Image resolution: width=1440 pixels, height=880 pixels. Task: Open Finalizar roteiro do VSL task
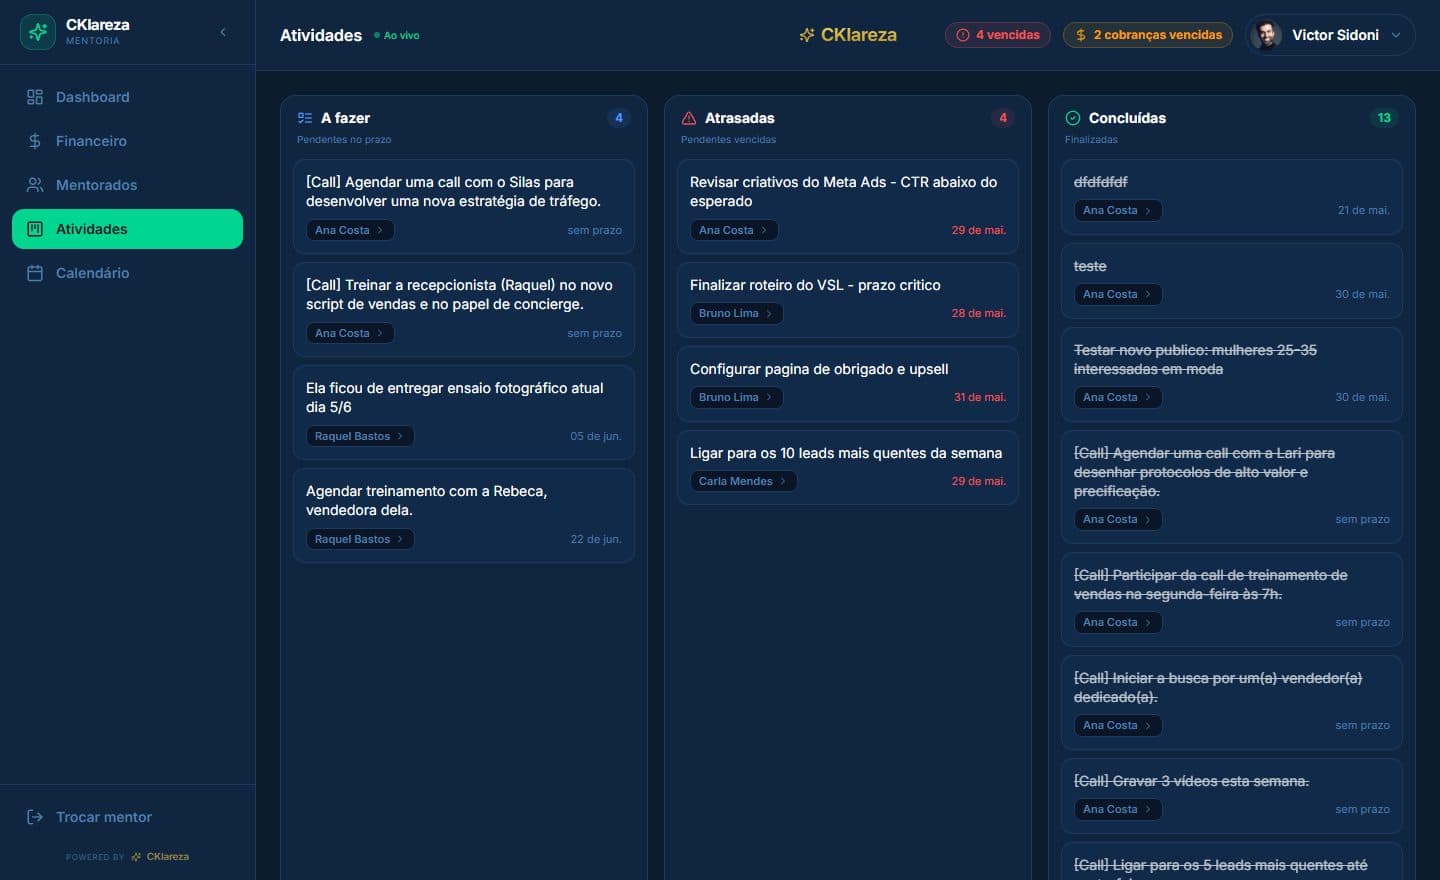point(848,298)
